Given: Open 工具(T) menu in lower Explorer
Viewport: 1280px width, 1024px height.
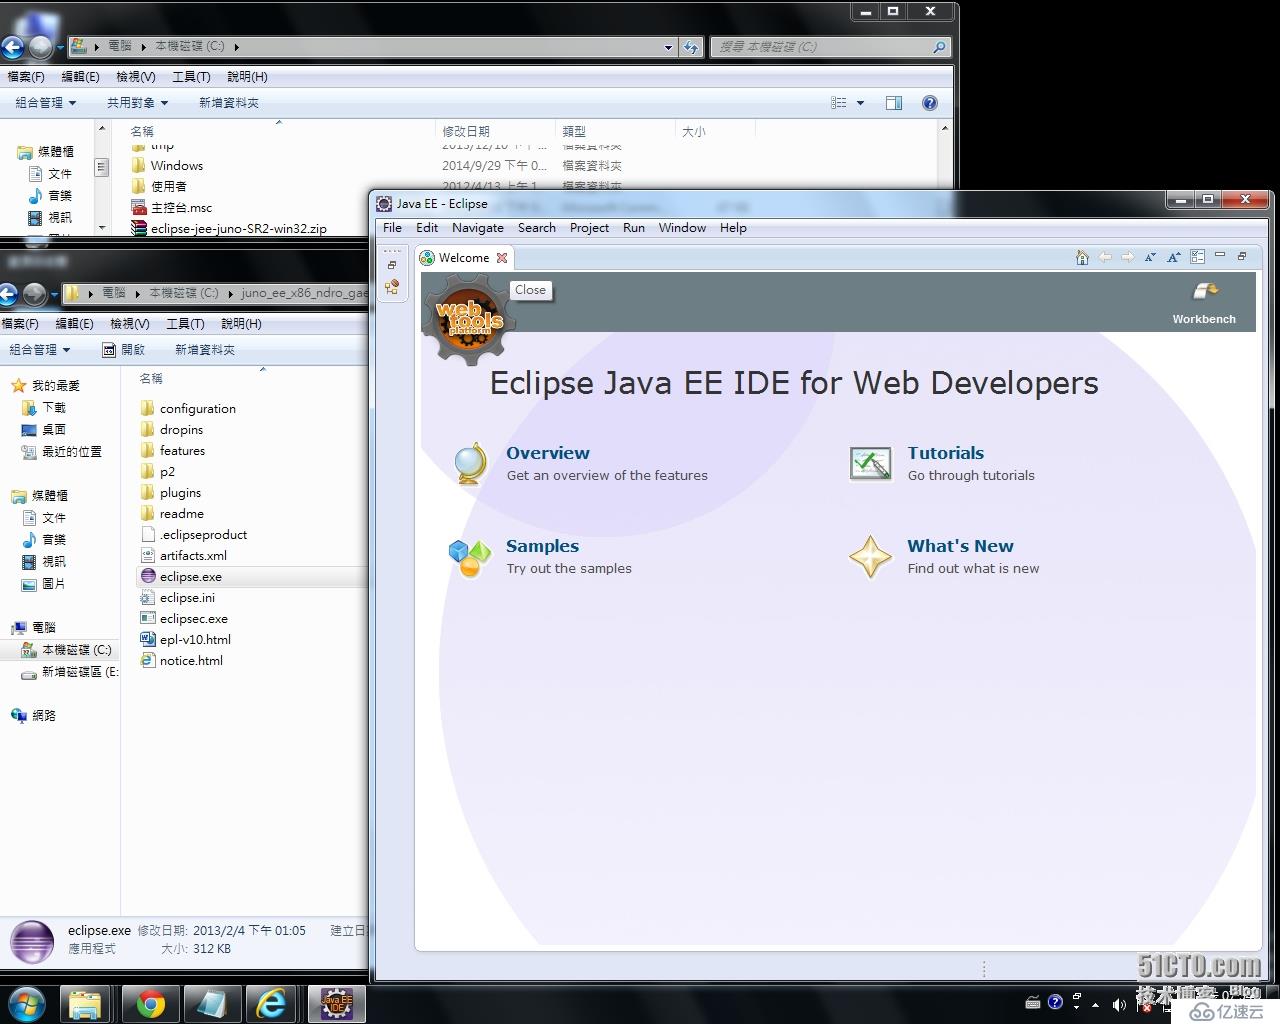Looking at the screenshot, I should tap(185, 324).
